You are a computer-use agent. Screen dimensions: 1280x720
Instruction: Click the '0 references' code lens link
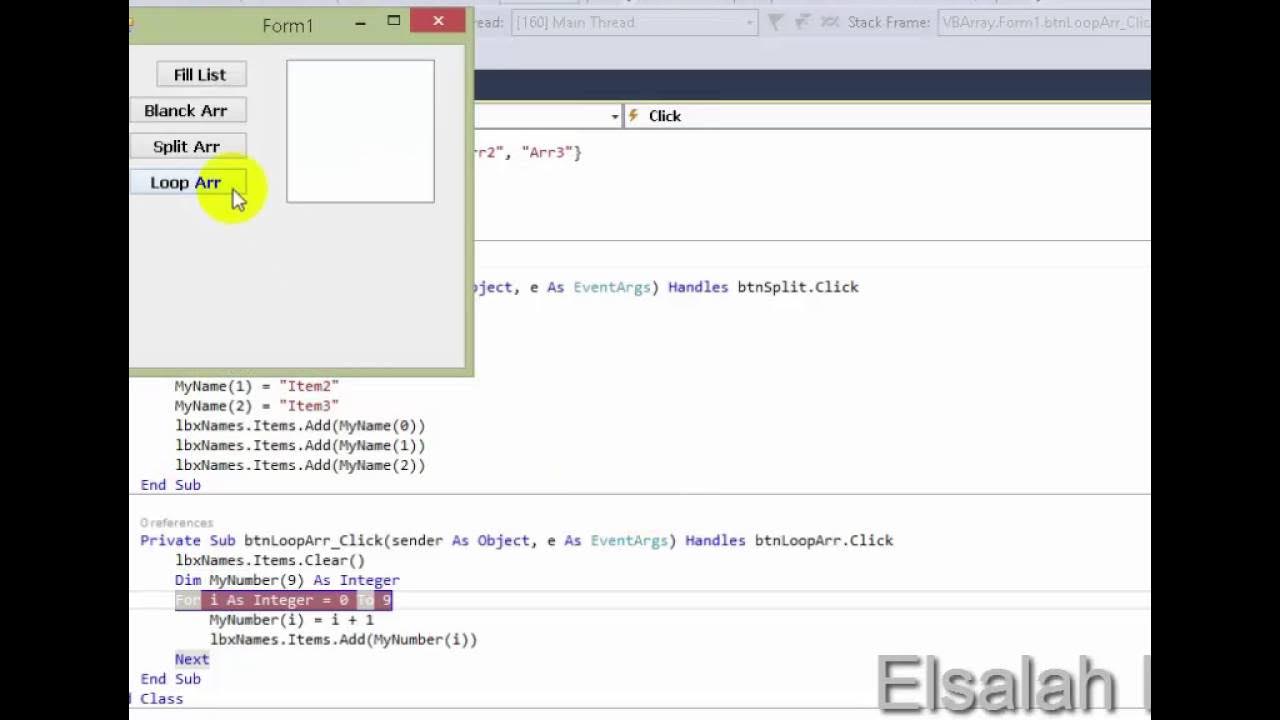177,523
